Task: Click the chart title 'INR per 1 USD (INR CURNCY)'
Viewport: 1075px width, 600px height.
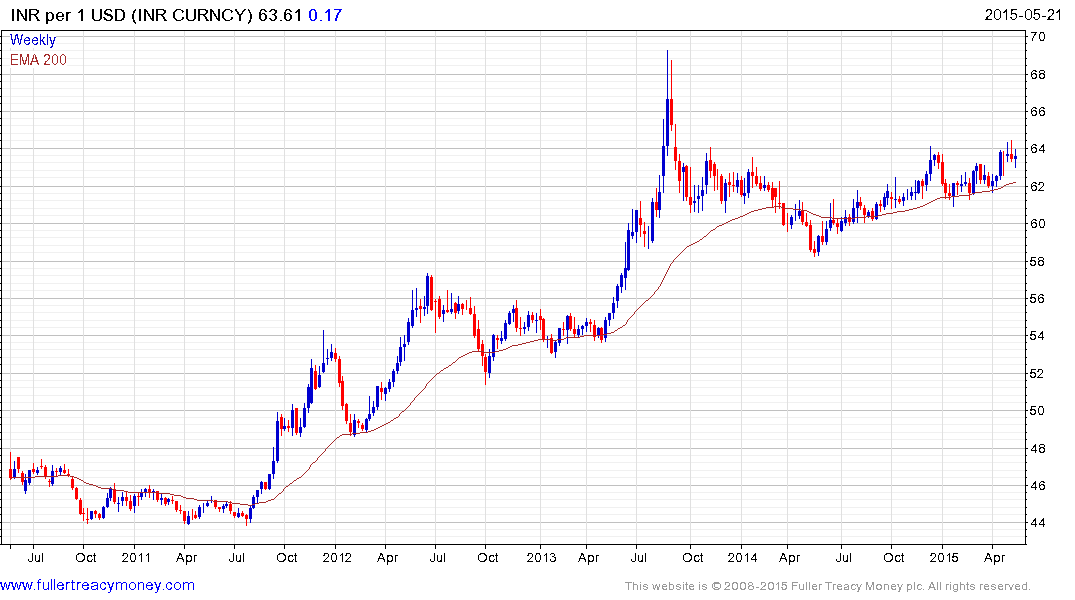Action: (x=132, y=15)
